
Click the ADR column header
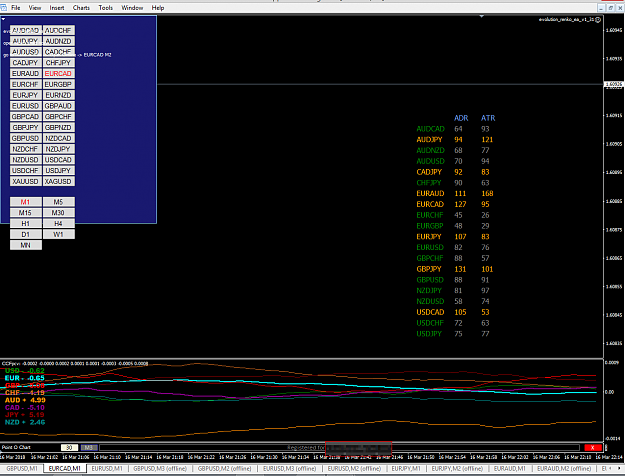[x=461, y=118]
